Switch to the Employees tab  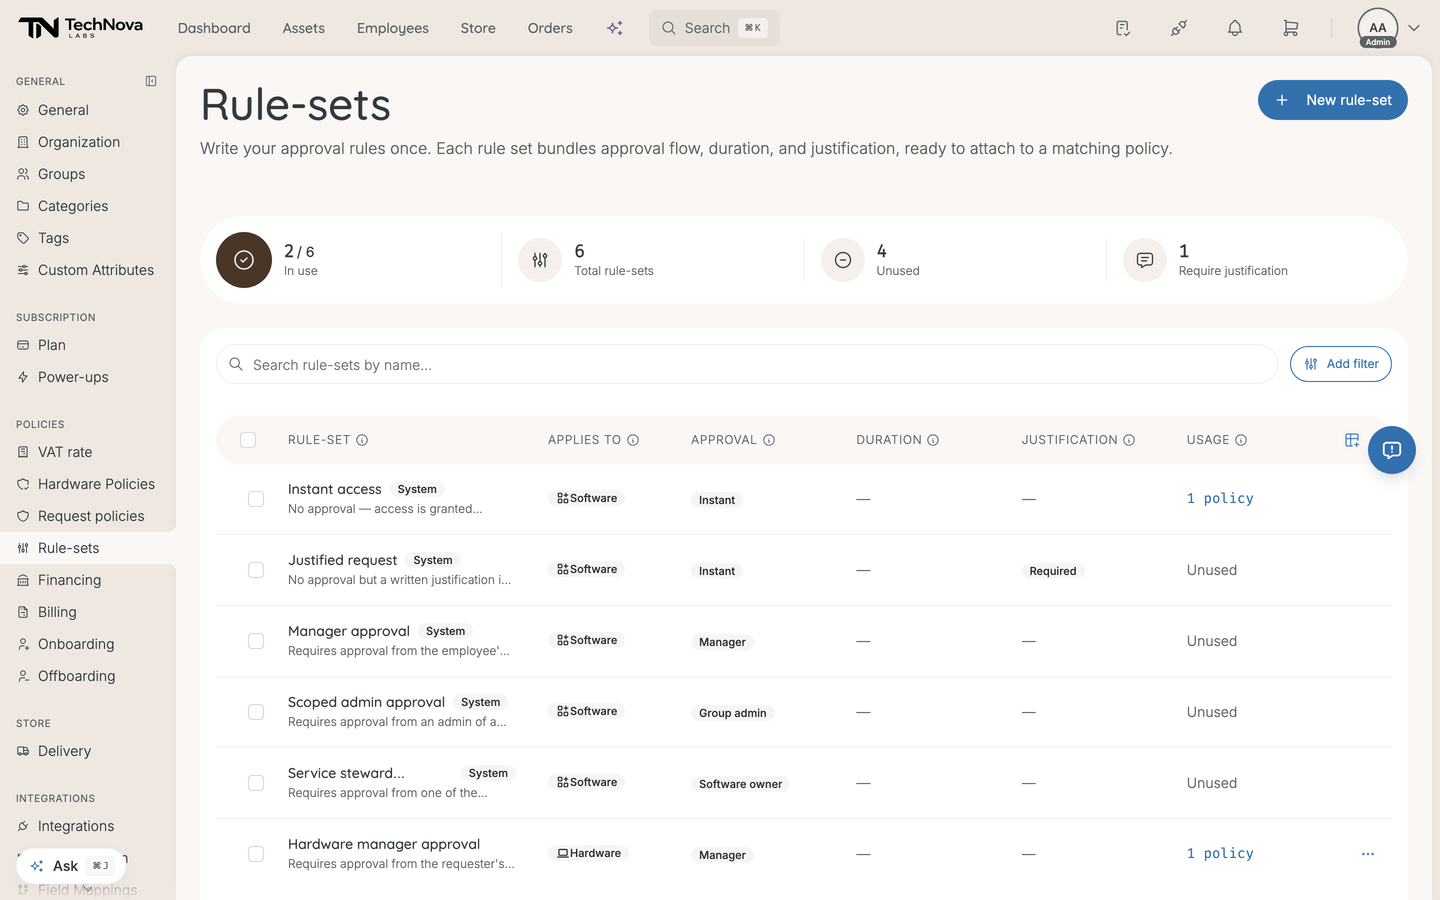(393, 28)
